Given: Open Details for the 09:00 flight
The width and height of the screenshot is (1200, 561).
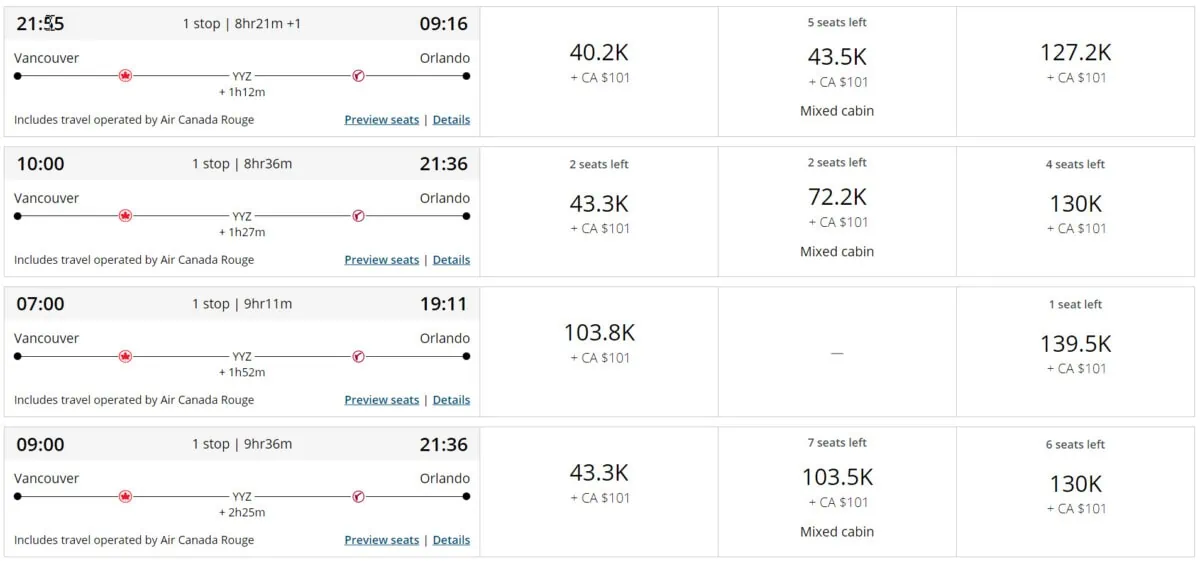Looking at the screenshot, I should coord(451,540).
